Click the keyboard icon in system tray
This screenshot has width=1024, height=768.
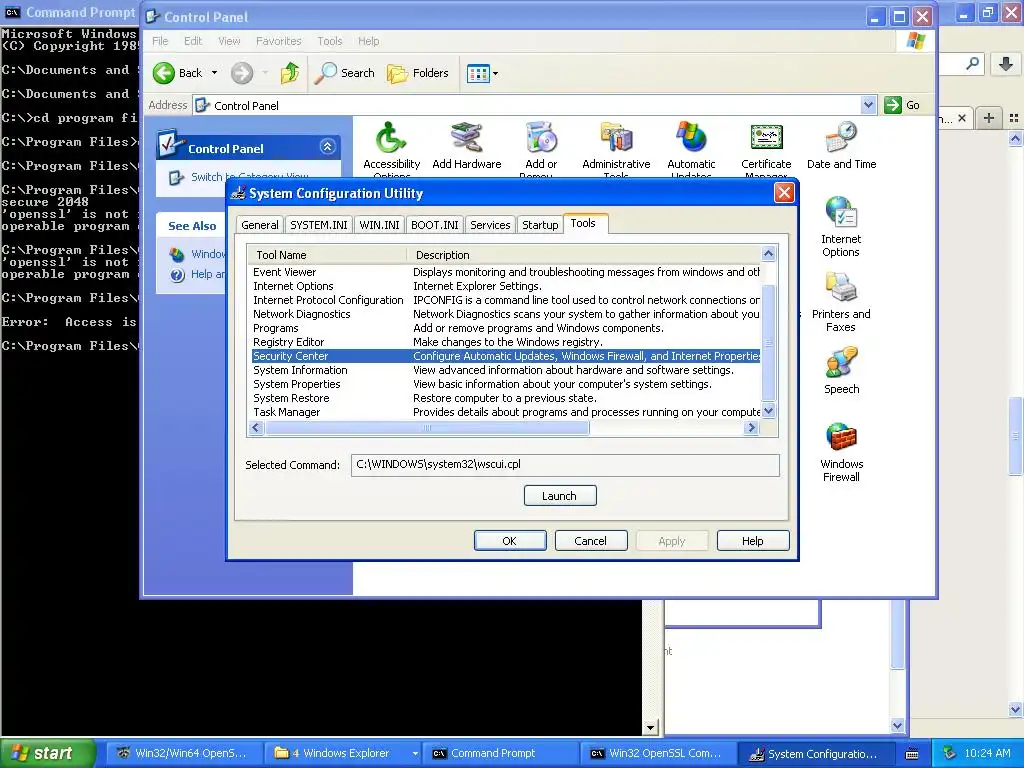pyautogui.click(x=912, y=754)
